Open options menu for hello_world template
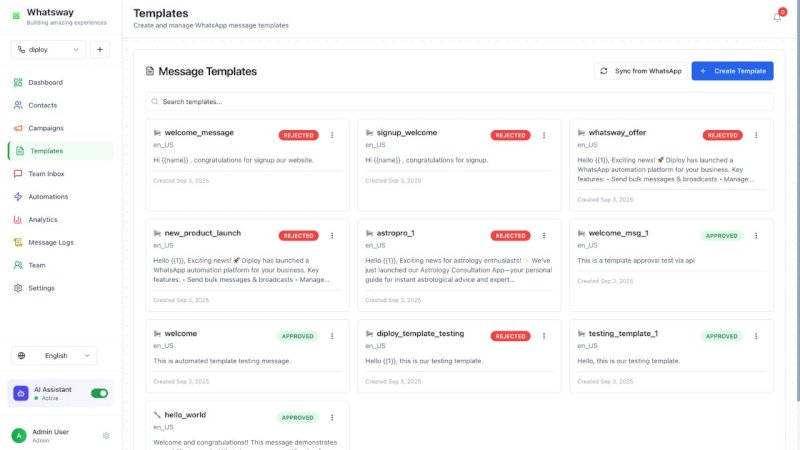The image size is (800, 450). point(332,417)
